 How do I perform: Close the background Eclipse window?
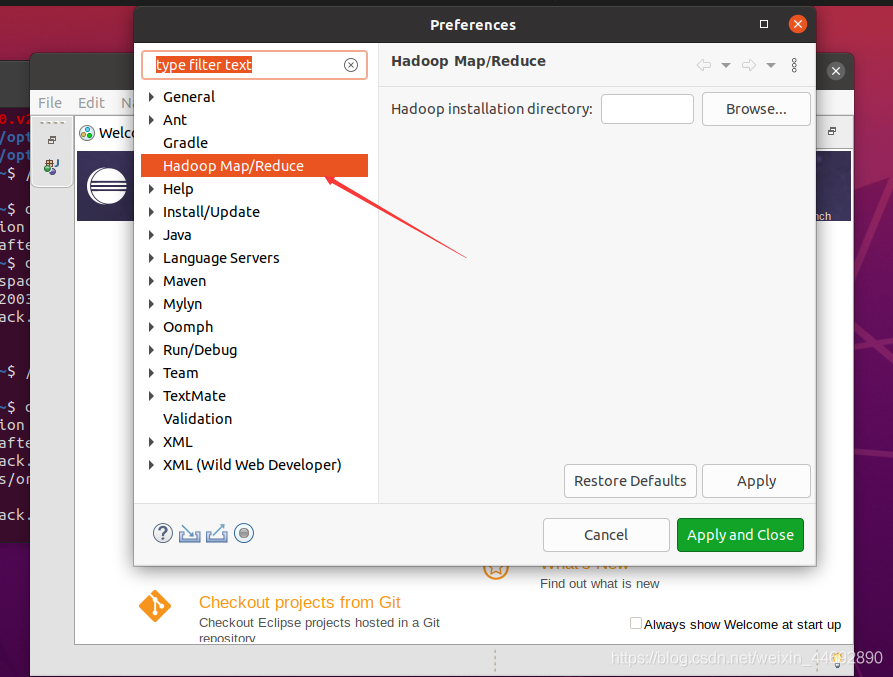[836, 71]
